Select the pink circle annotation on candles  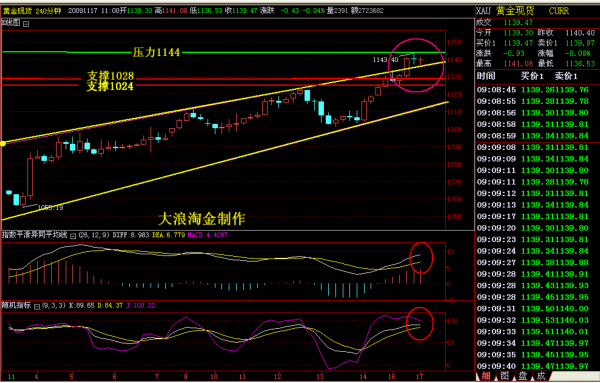coord(416,65)
